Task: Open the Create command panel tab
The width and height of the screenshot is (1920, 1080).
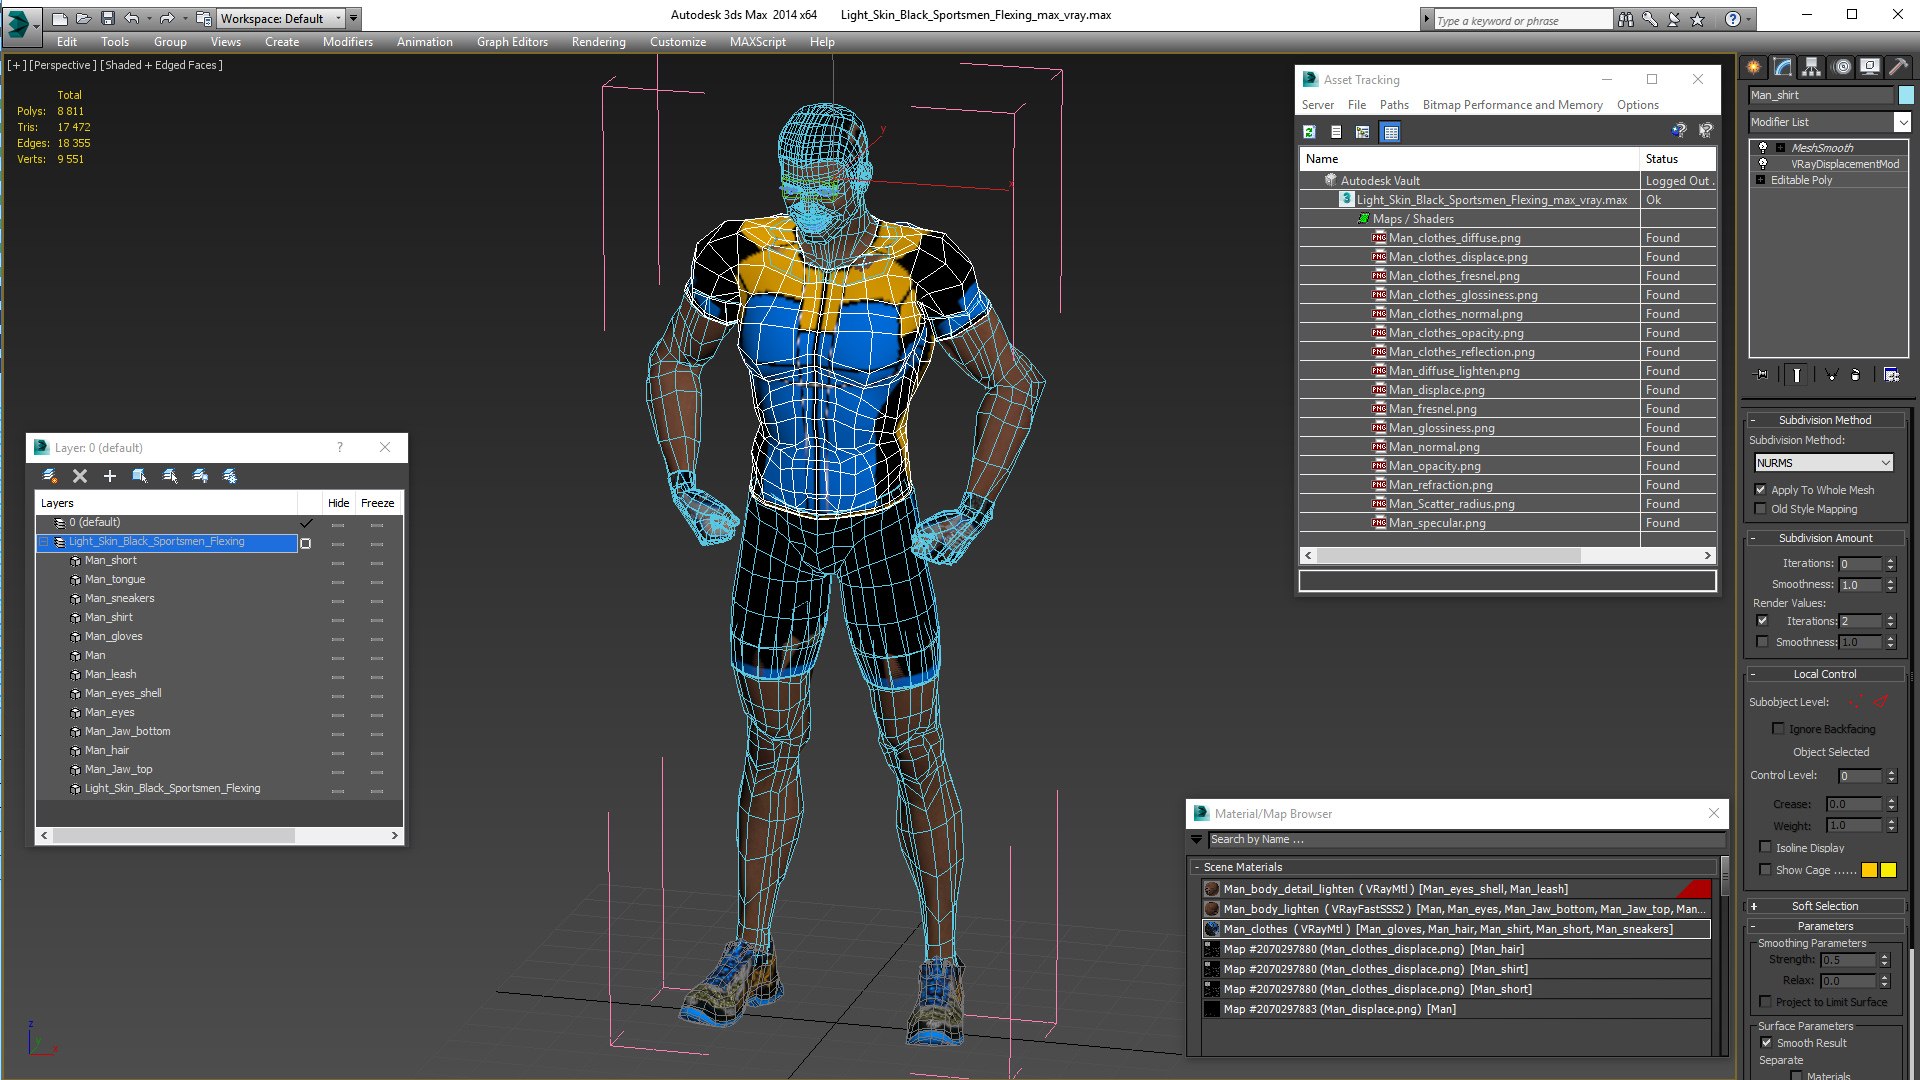Action: click(x=1754, y=67)
